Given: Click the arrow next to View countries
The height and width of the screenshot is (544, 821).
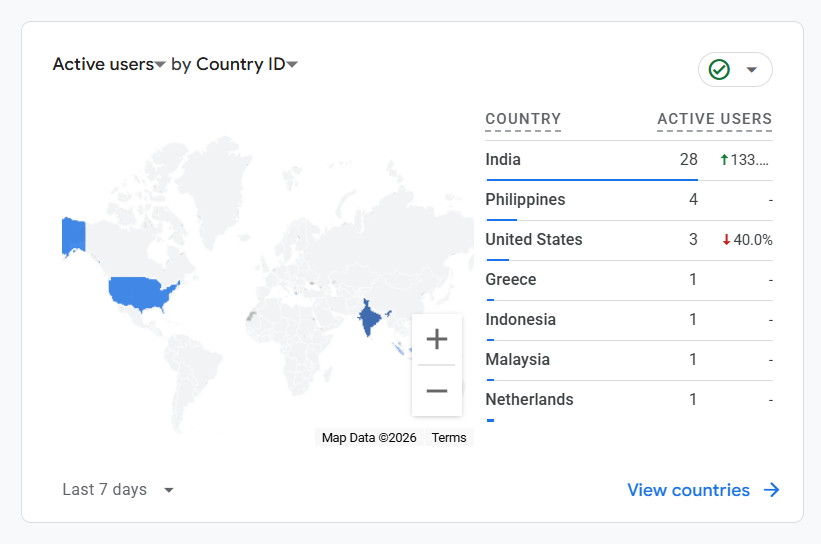Looking at the screenshot, I should point(771,490).
